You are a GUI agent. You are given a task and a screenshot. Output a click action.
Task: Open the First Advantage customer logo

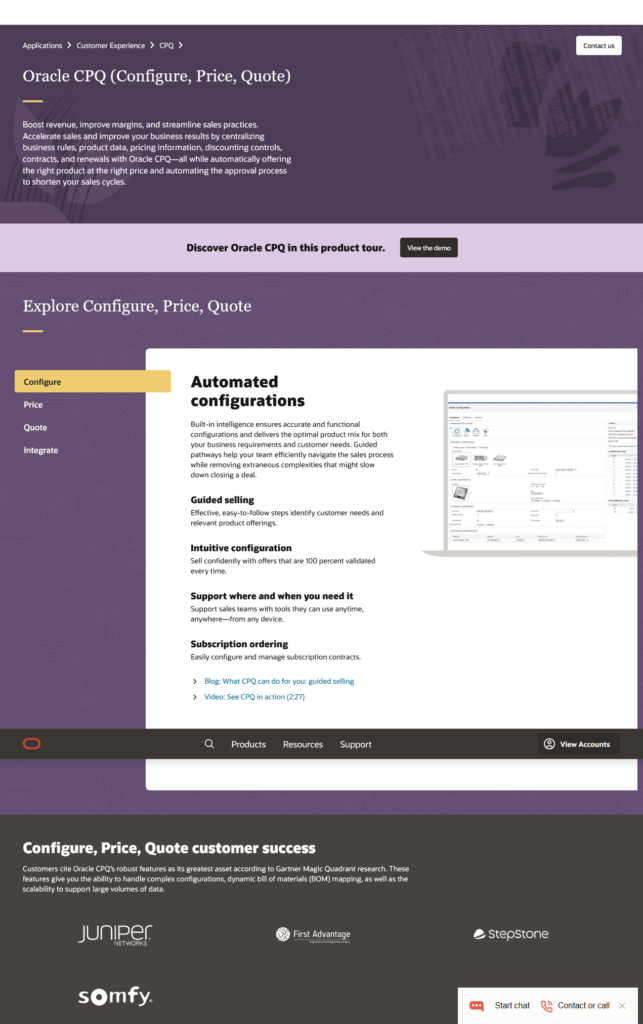313,935
